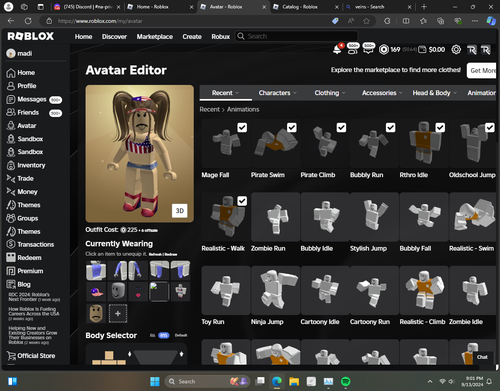Click the Get More button

482,70
